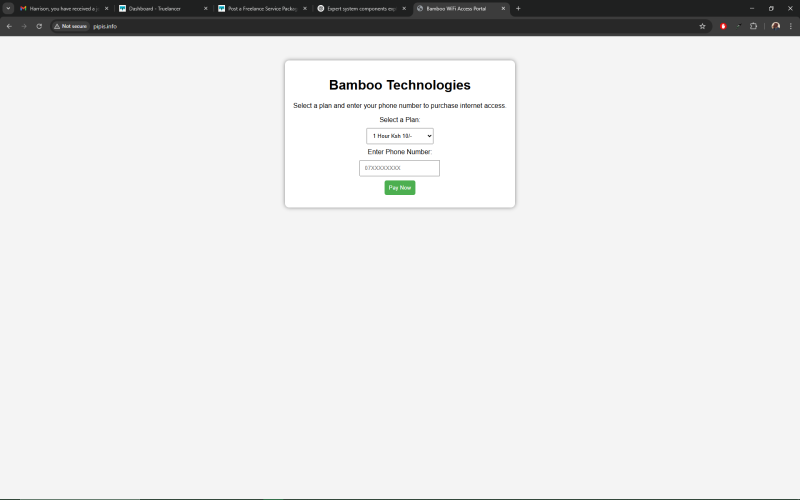
Task: Open the Chrome three-dot menu
Action: click(791, 26)
